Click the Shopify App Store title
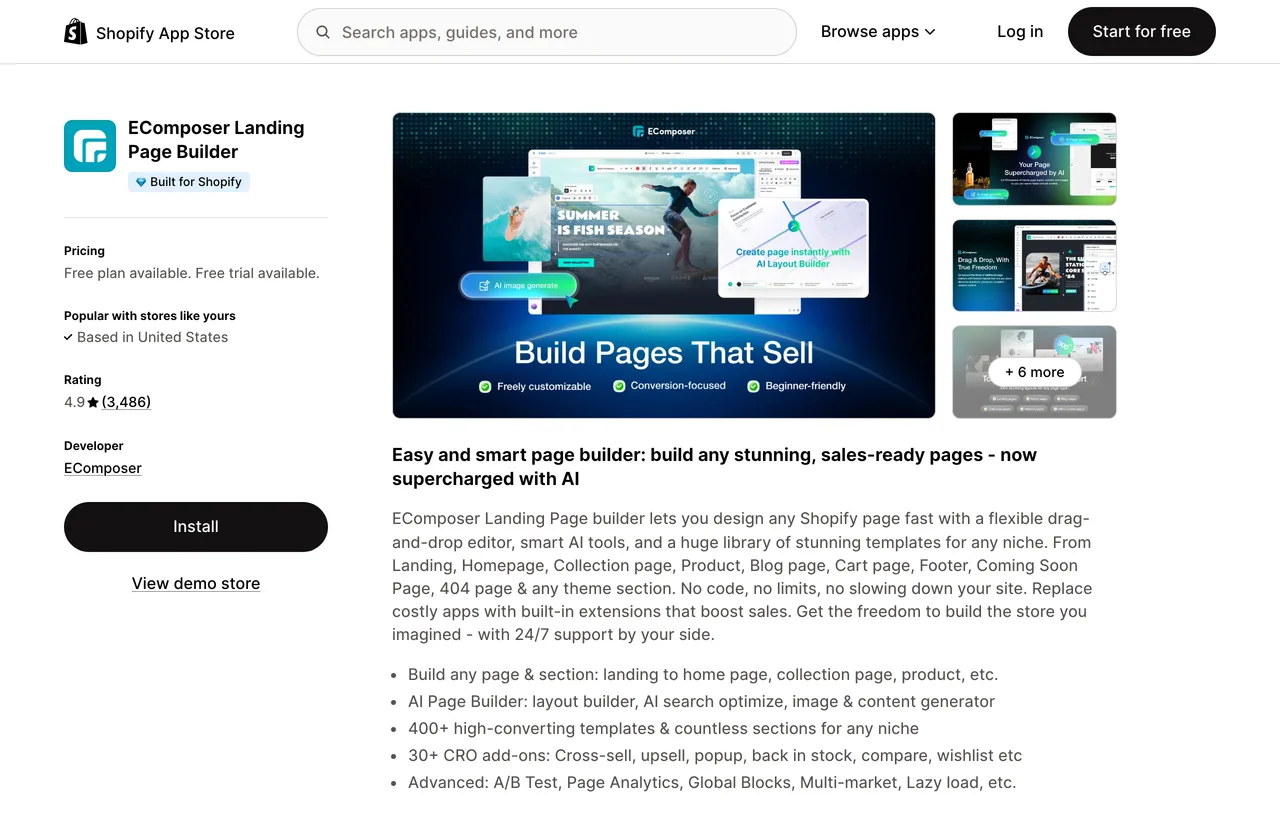 [165, 33]
